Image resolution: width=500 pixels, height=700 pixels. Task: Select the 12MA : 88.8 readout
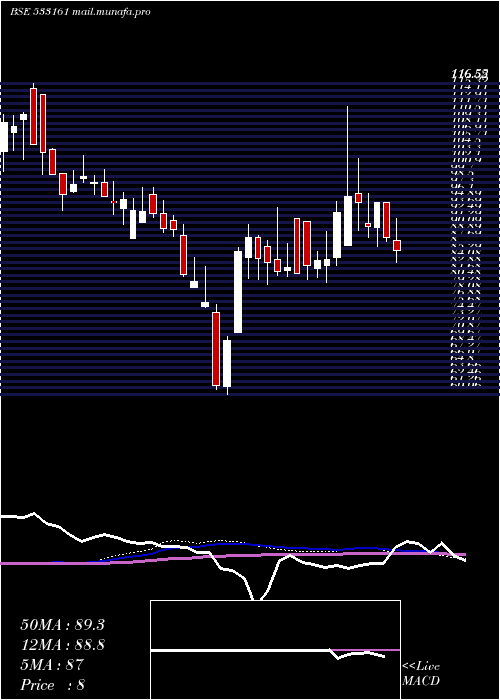click(62, 645)
